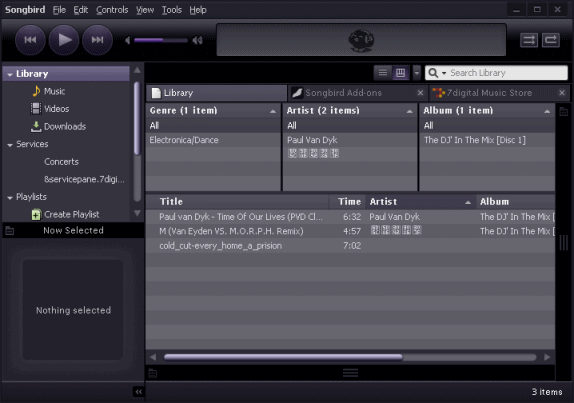
Task: Skip to the next track
Action: (x=97, y=40)
